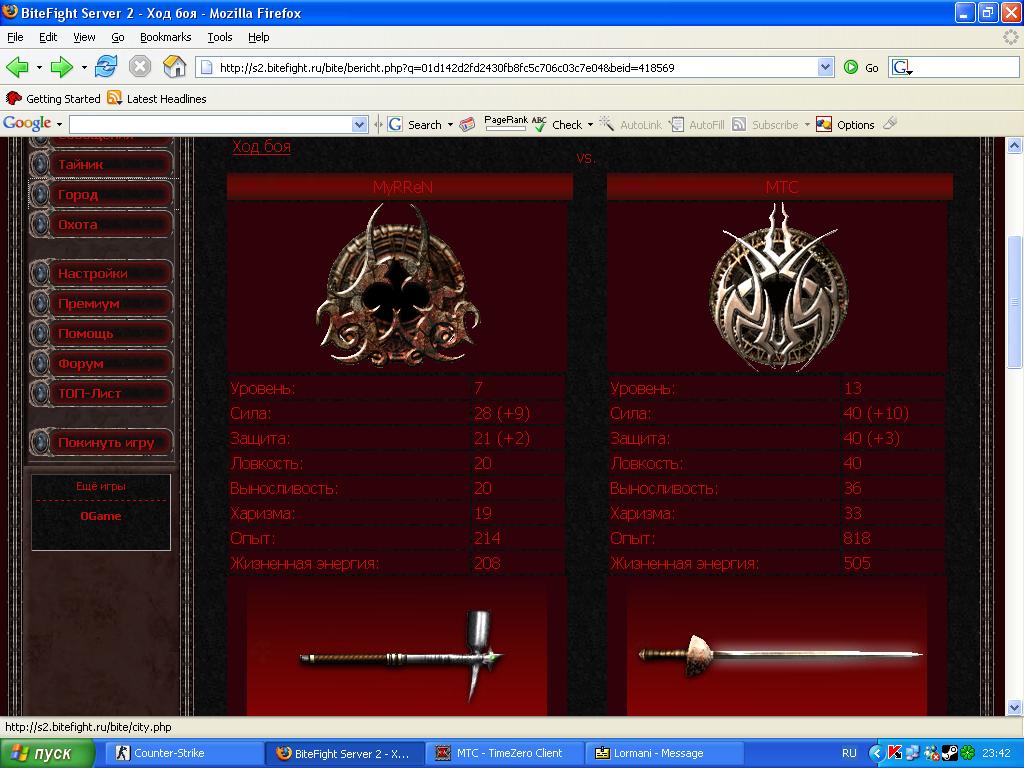Click MyRReN's axe weapon image
Screen dimensions: 1024x768
(401, 656)
